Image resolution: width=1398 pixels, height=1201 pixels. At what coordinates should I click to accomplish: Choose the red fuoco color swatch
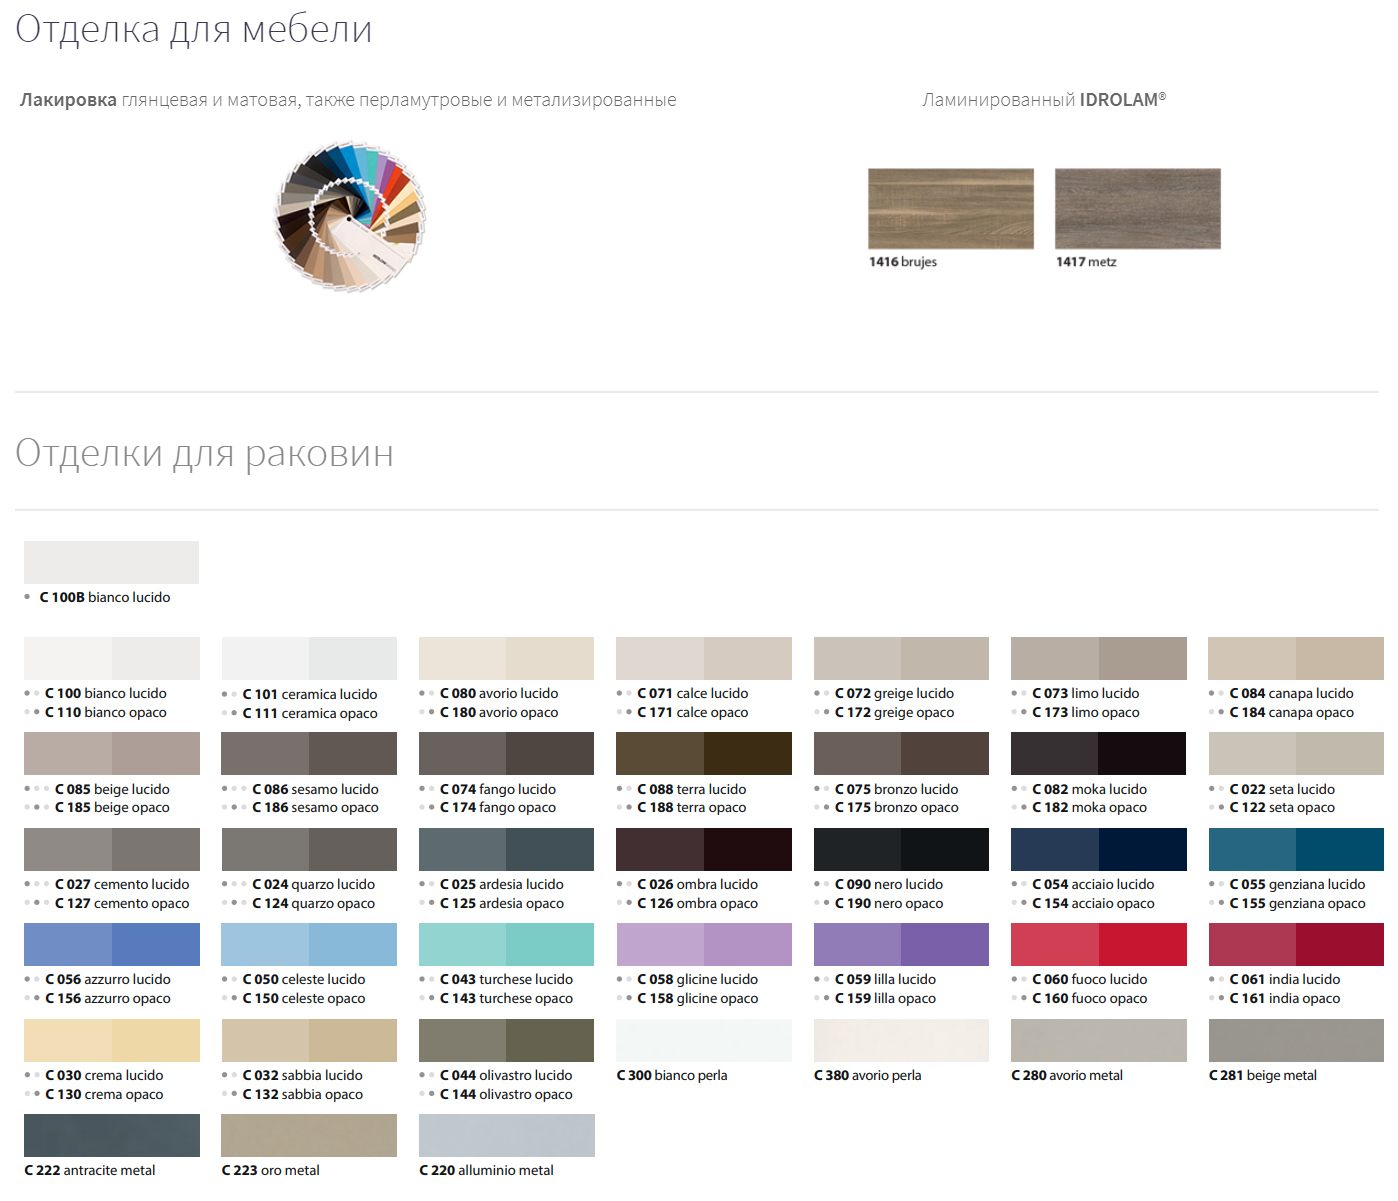(x=1098, y=944)
